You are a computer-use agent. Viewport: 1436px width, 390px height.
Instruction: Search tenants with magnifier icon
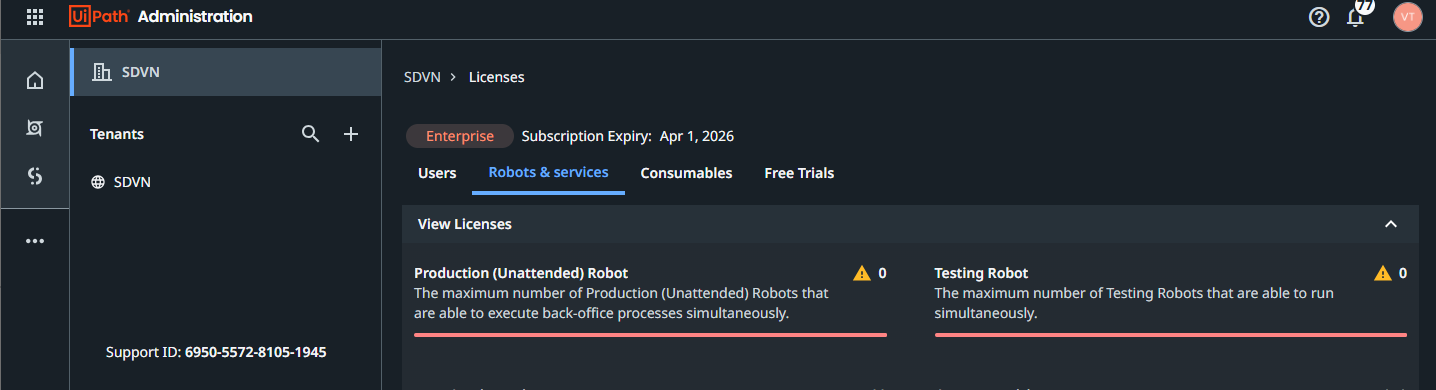(311, 134)
